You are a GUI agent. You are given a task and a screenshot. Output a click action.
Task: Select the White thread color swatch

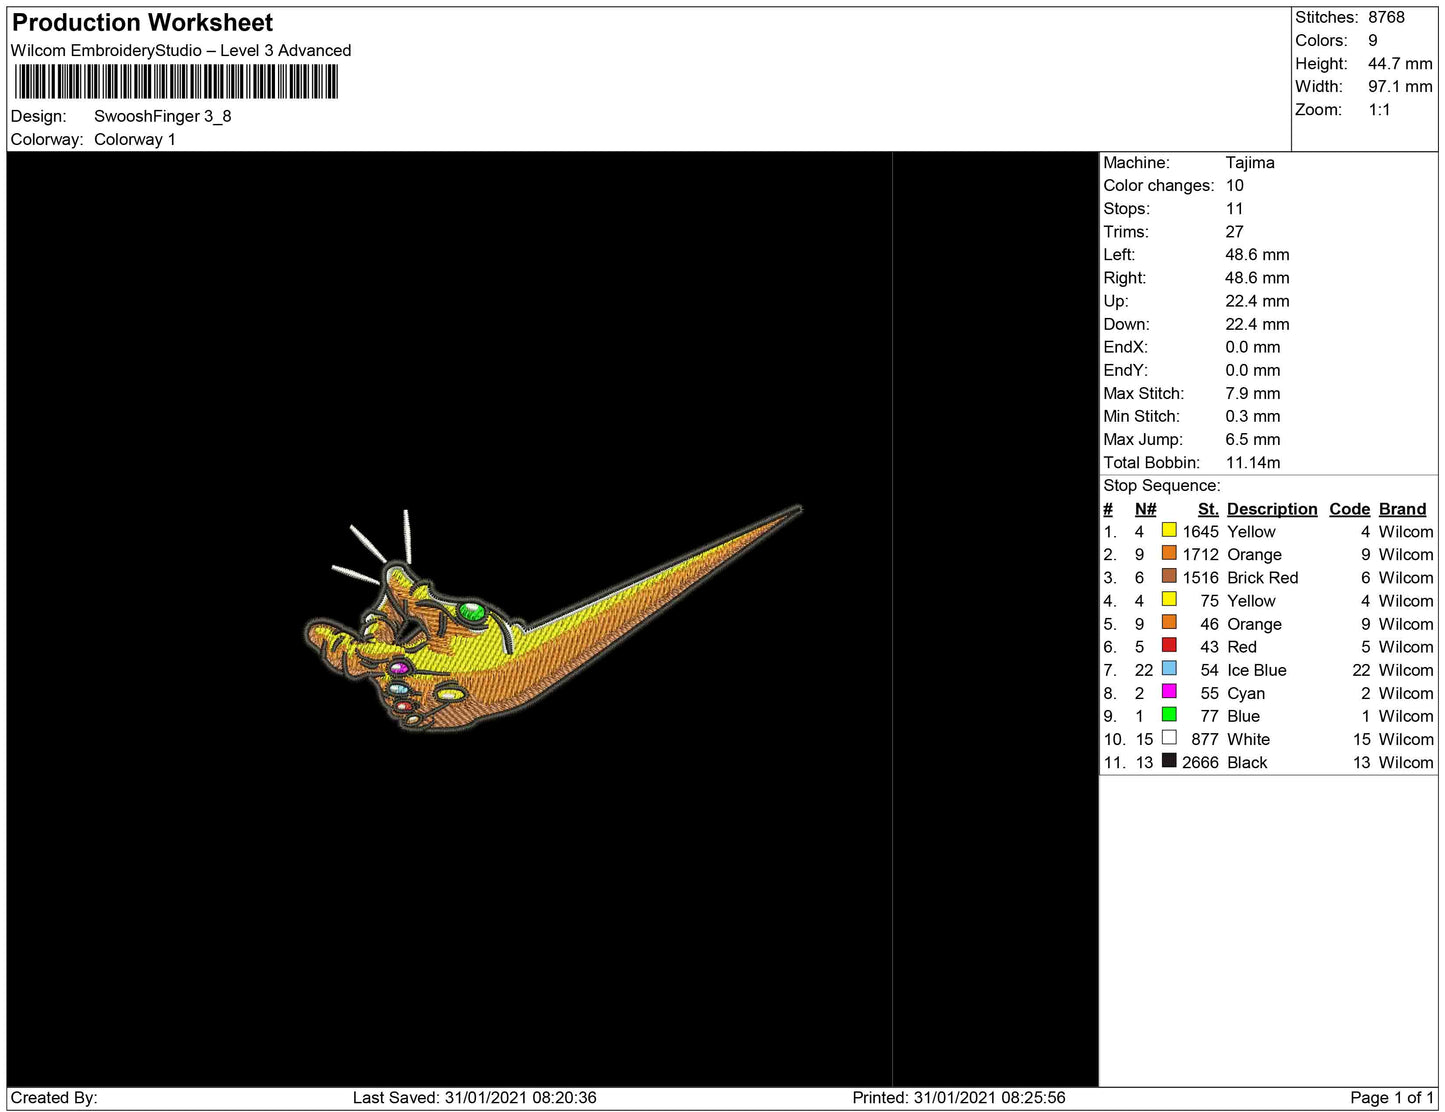(1168, 738)
